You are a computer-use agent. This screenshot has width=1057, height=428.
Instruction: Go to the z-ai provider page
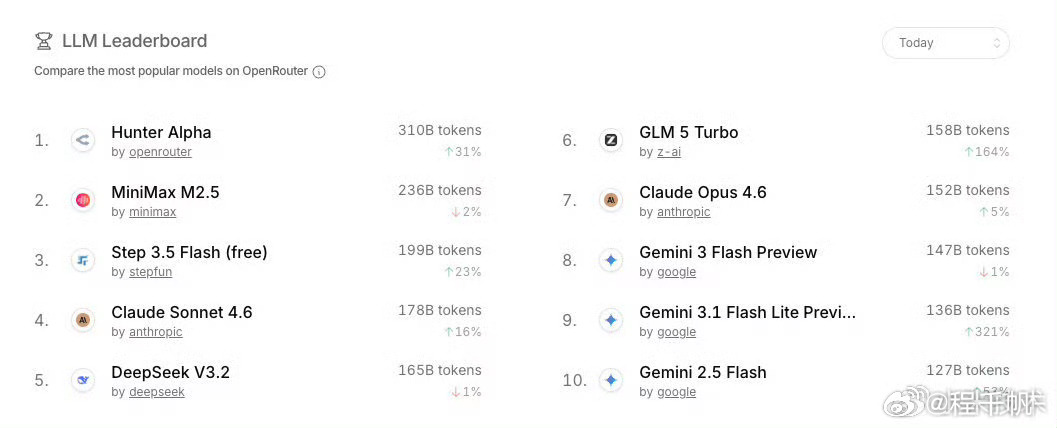668,152
